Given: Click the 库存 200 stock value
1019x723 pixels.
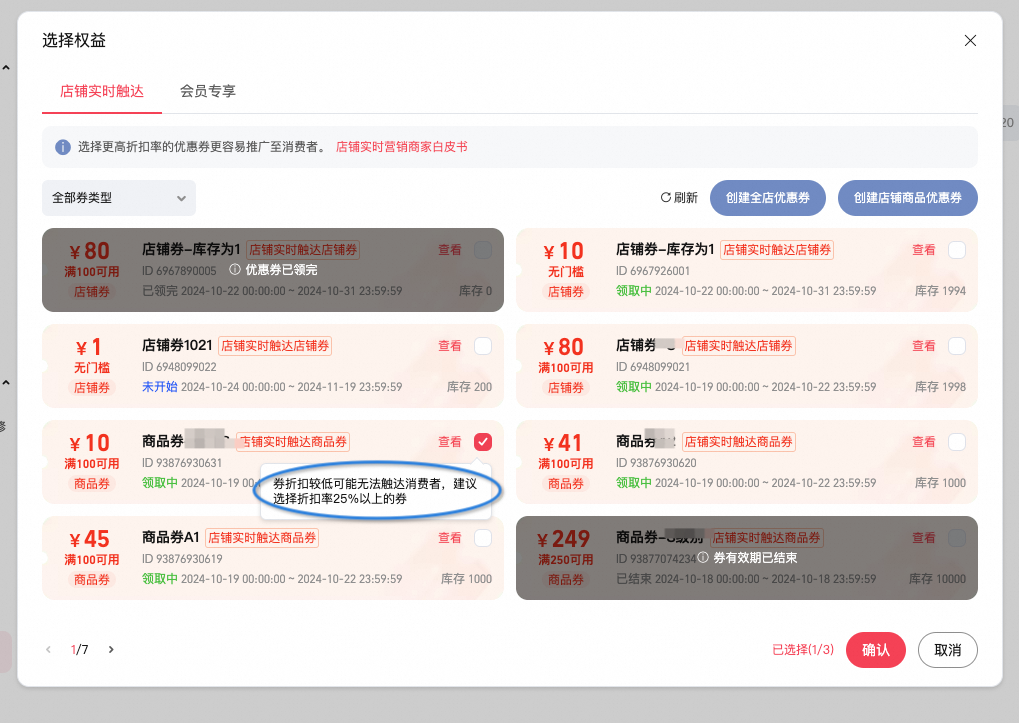Looking at the screenshot, I should click(x=469, y=387).
